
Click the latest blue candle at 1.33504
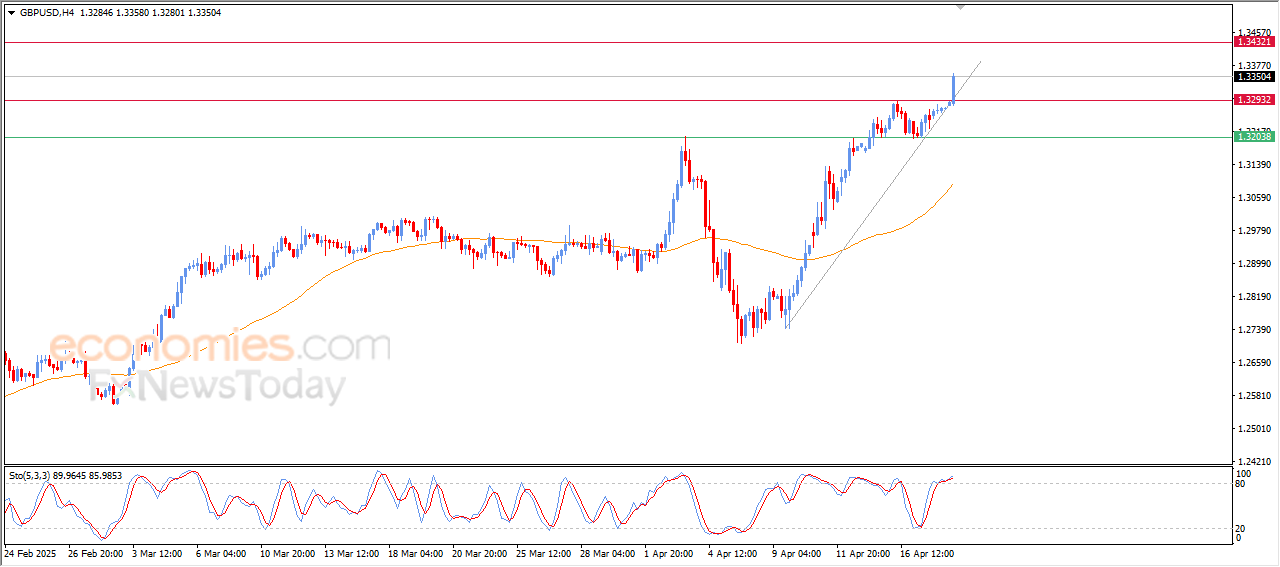(x=953, y=89)
